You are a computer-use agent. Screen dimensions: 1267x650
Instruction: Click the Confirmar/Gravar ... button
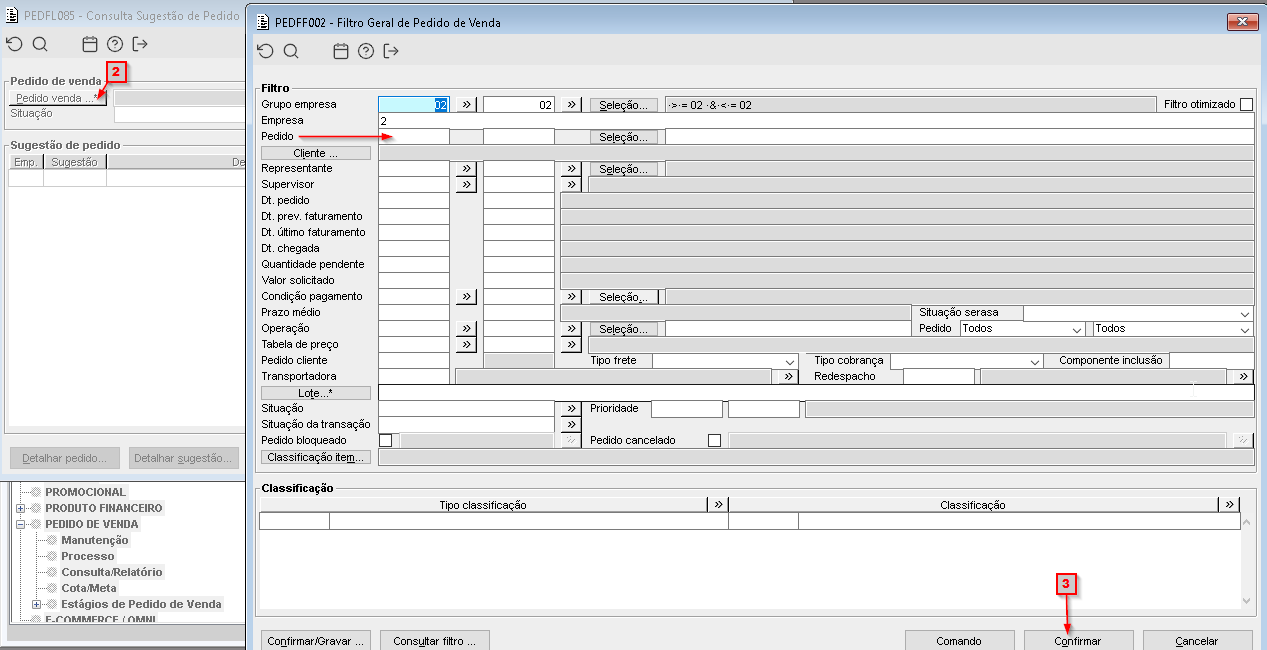(x=317, y=640)
